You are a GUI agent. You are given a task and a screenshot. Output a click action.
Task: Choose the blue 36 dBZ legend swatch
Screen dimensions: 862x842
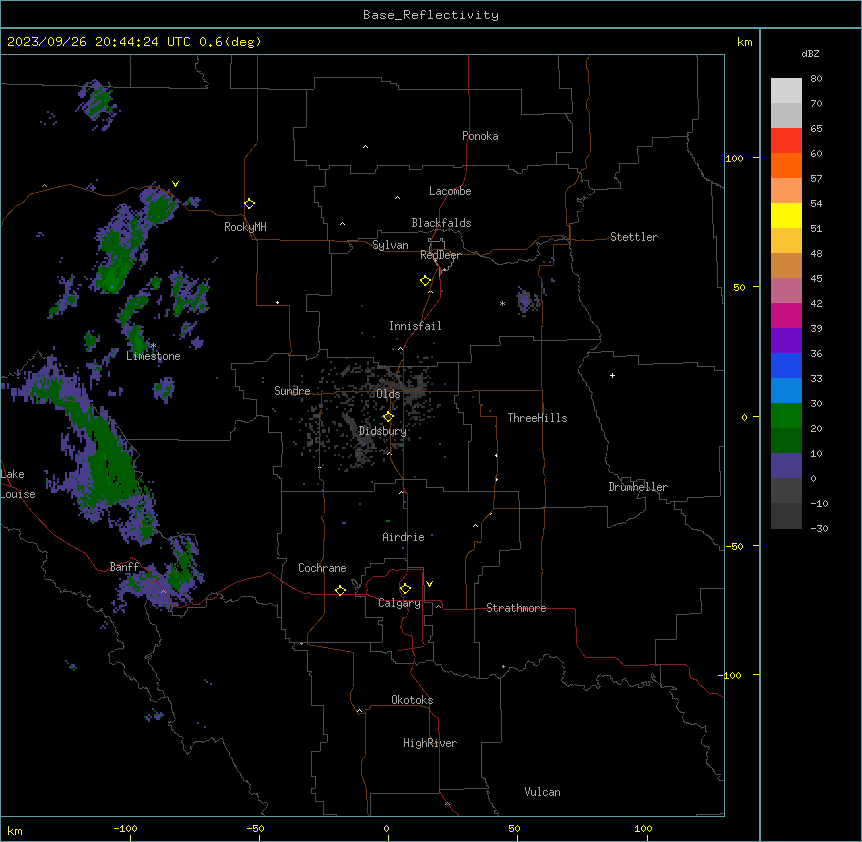(x=786, y=365)
